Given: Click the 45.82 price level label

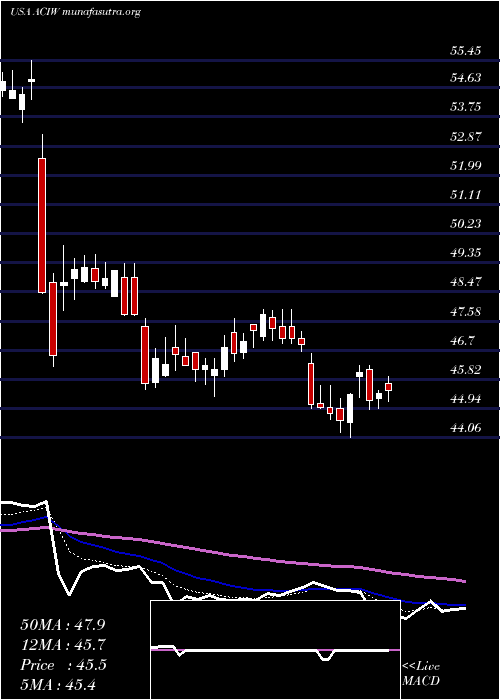Looking at the screenshot, I should [x=466, y=370].
